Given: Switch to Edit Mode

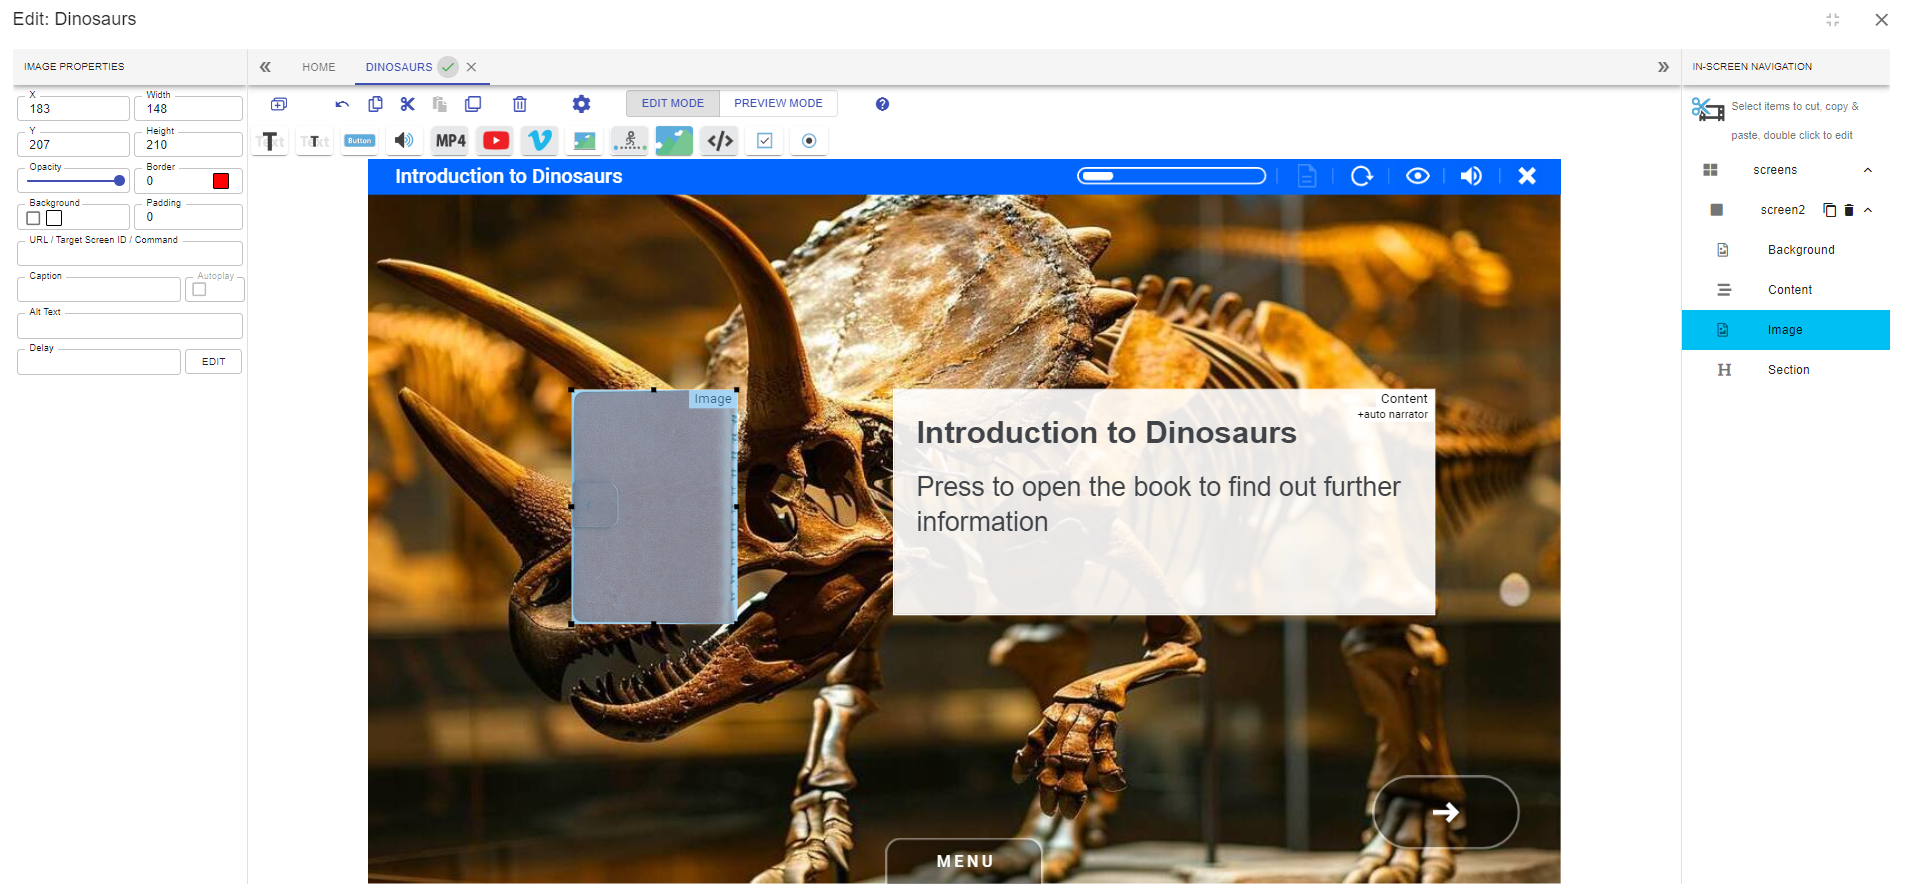Looking at the screenshot, I should (673, 103).
